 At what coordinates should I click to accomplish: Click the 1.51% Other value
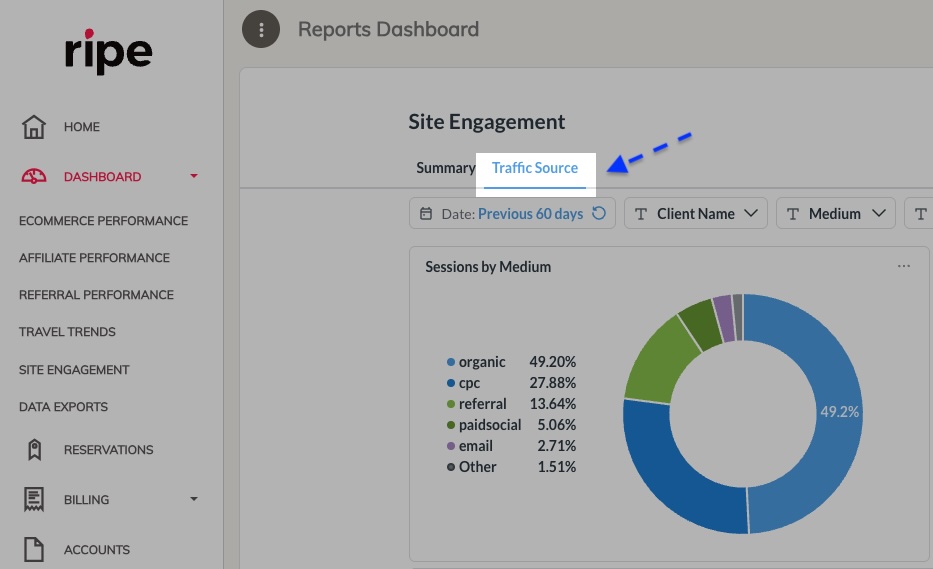[x=556, y=467]
